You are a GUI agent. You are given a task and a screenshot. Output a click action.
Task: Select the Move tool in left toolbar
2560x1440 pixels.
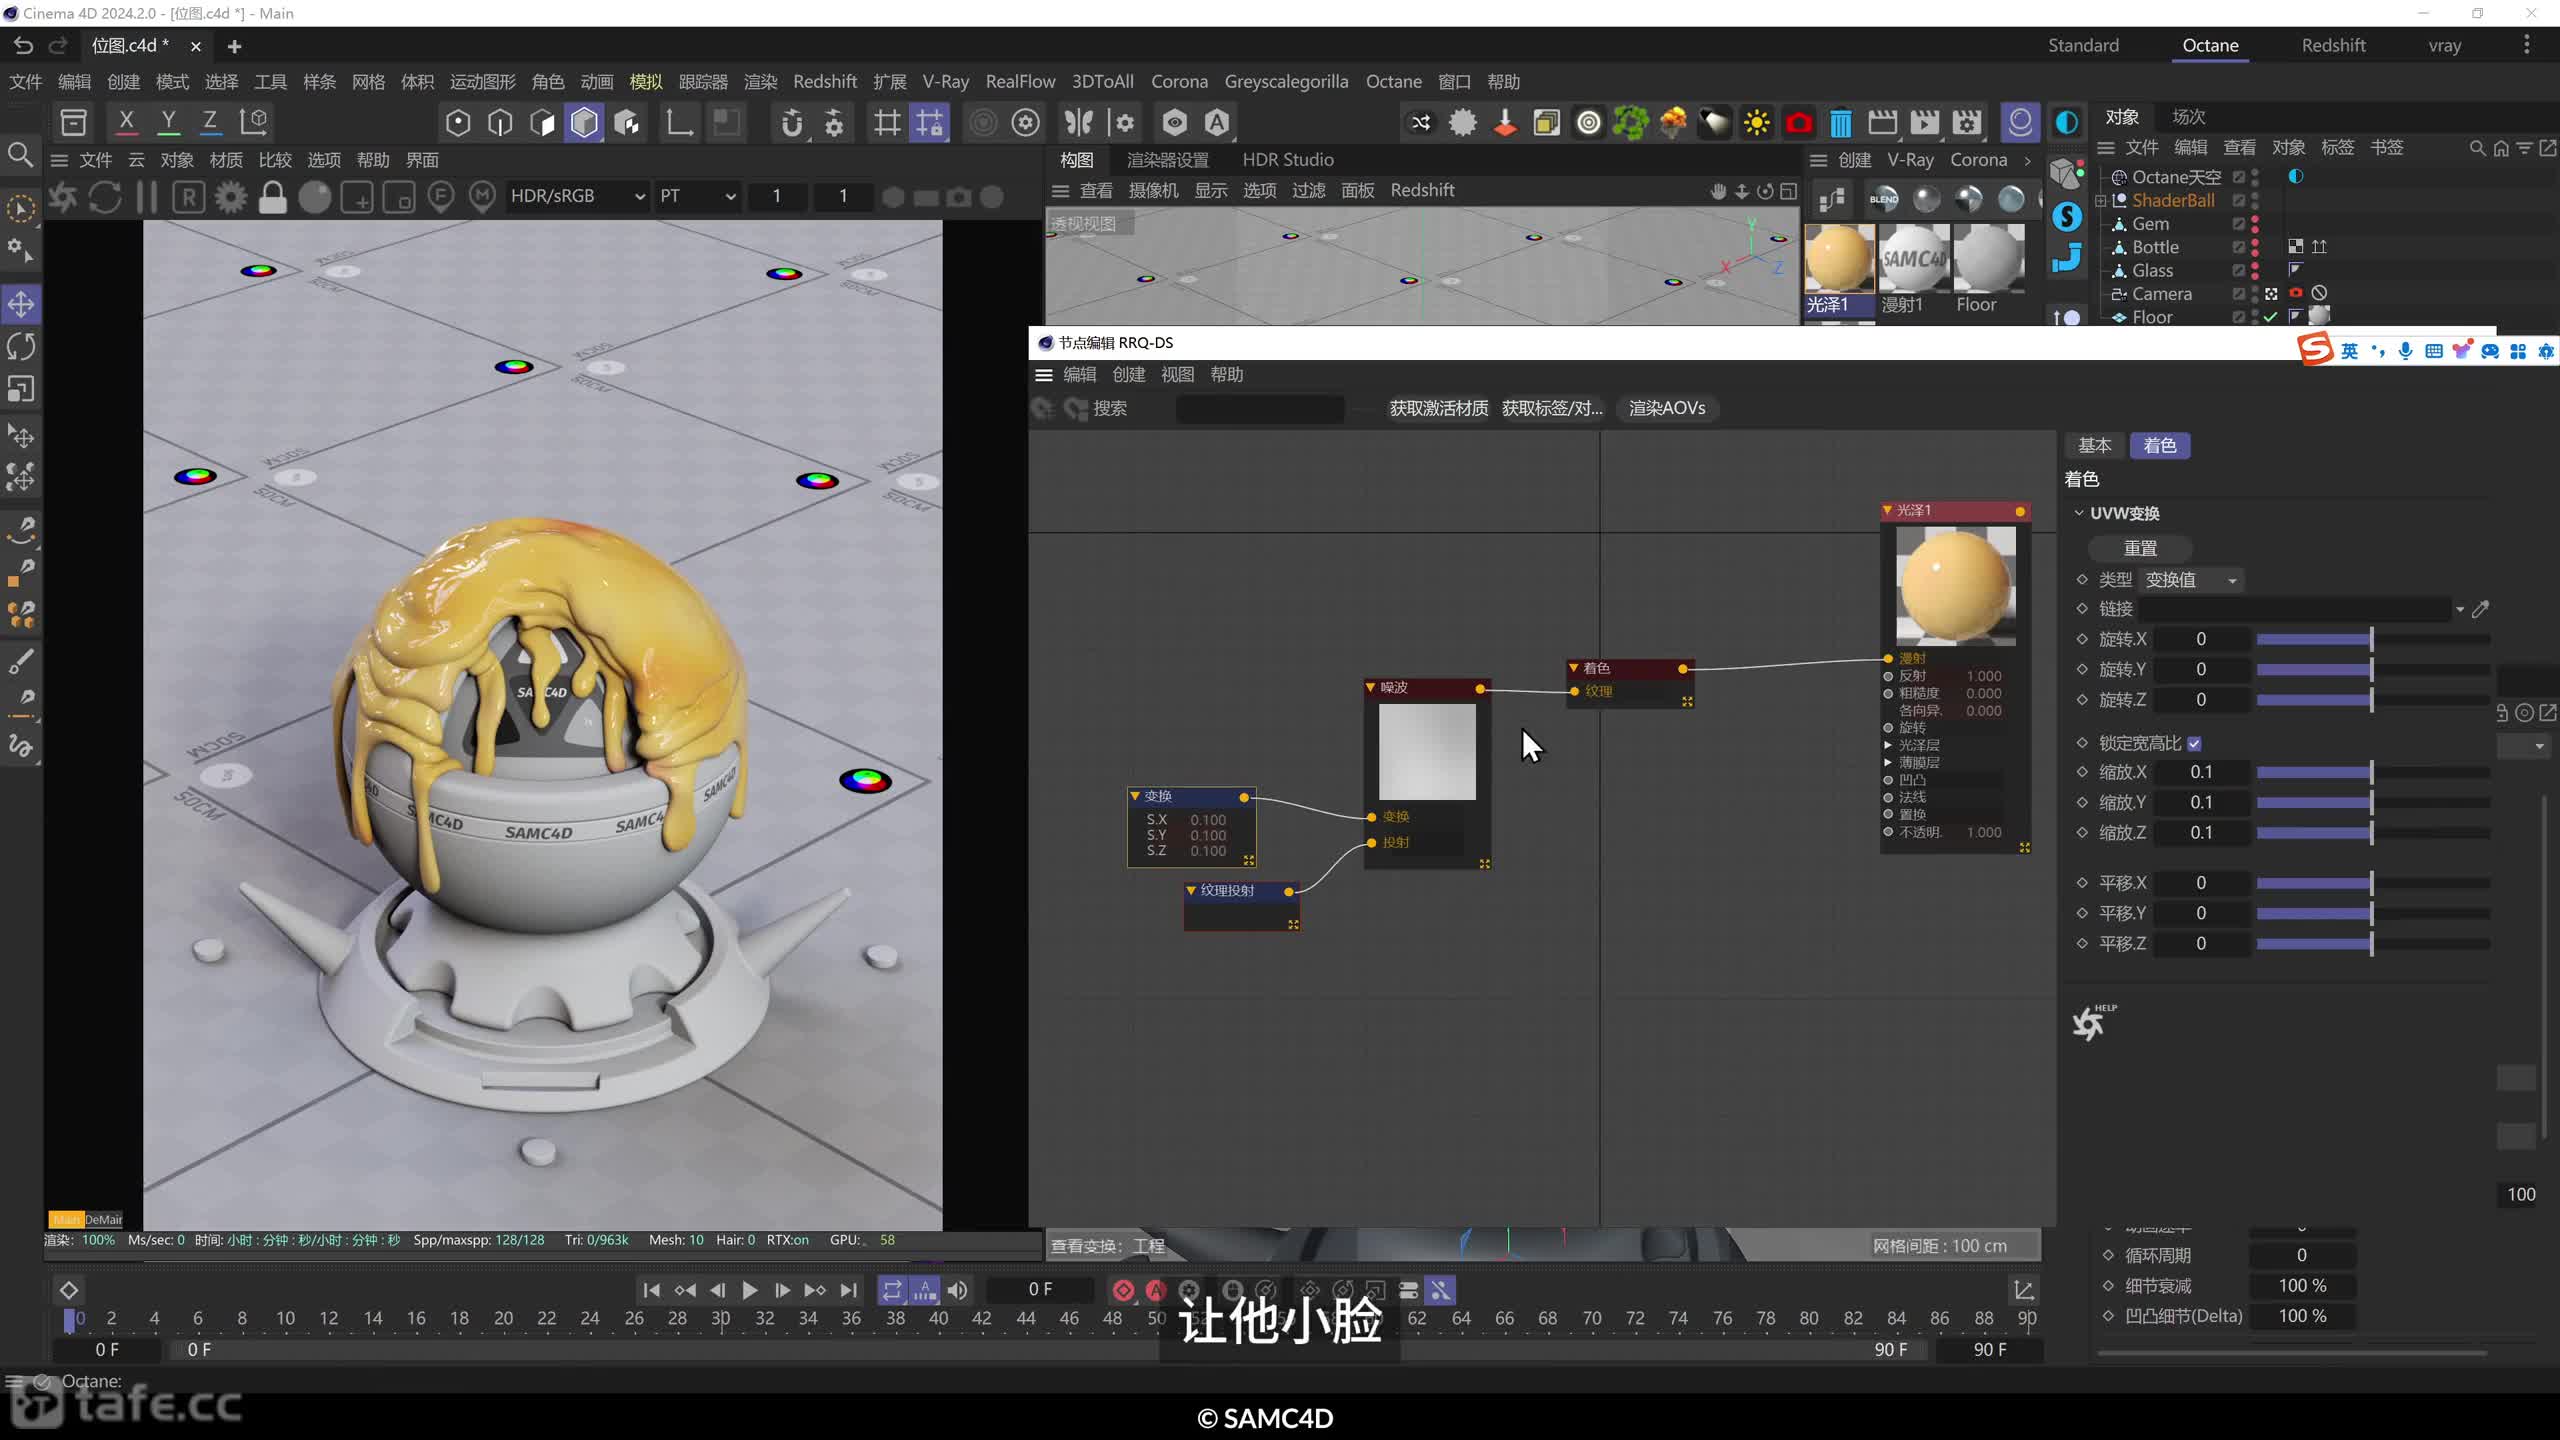point(21,304)
